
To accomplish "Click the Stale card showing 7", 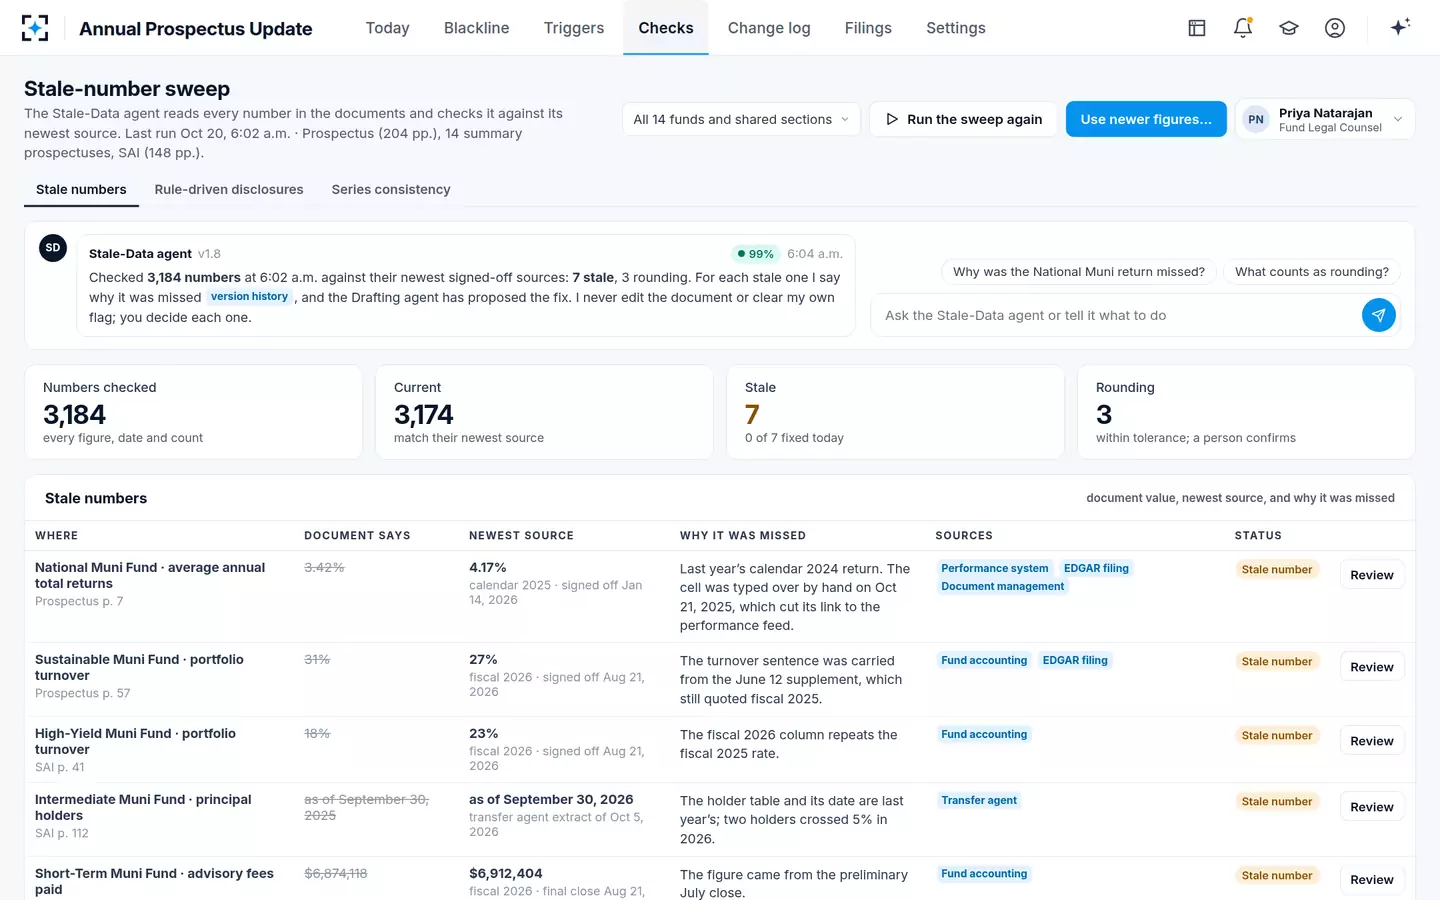I will pyautogui.click(x=895, y=412).
